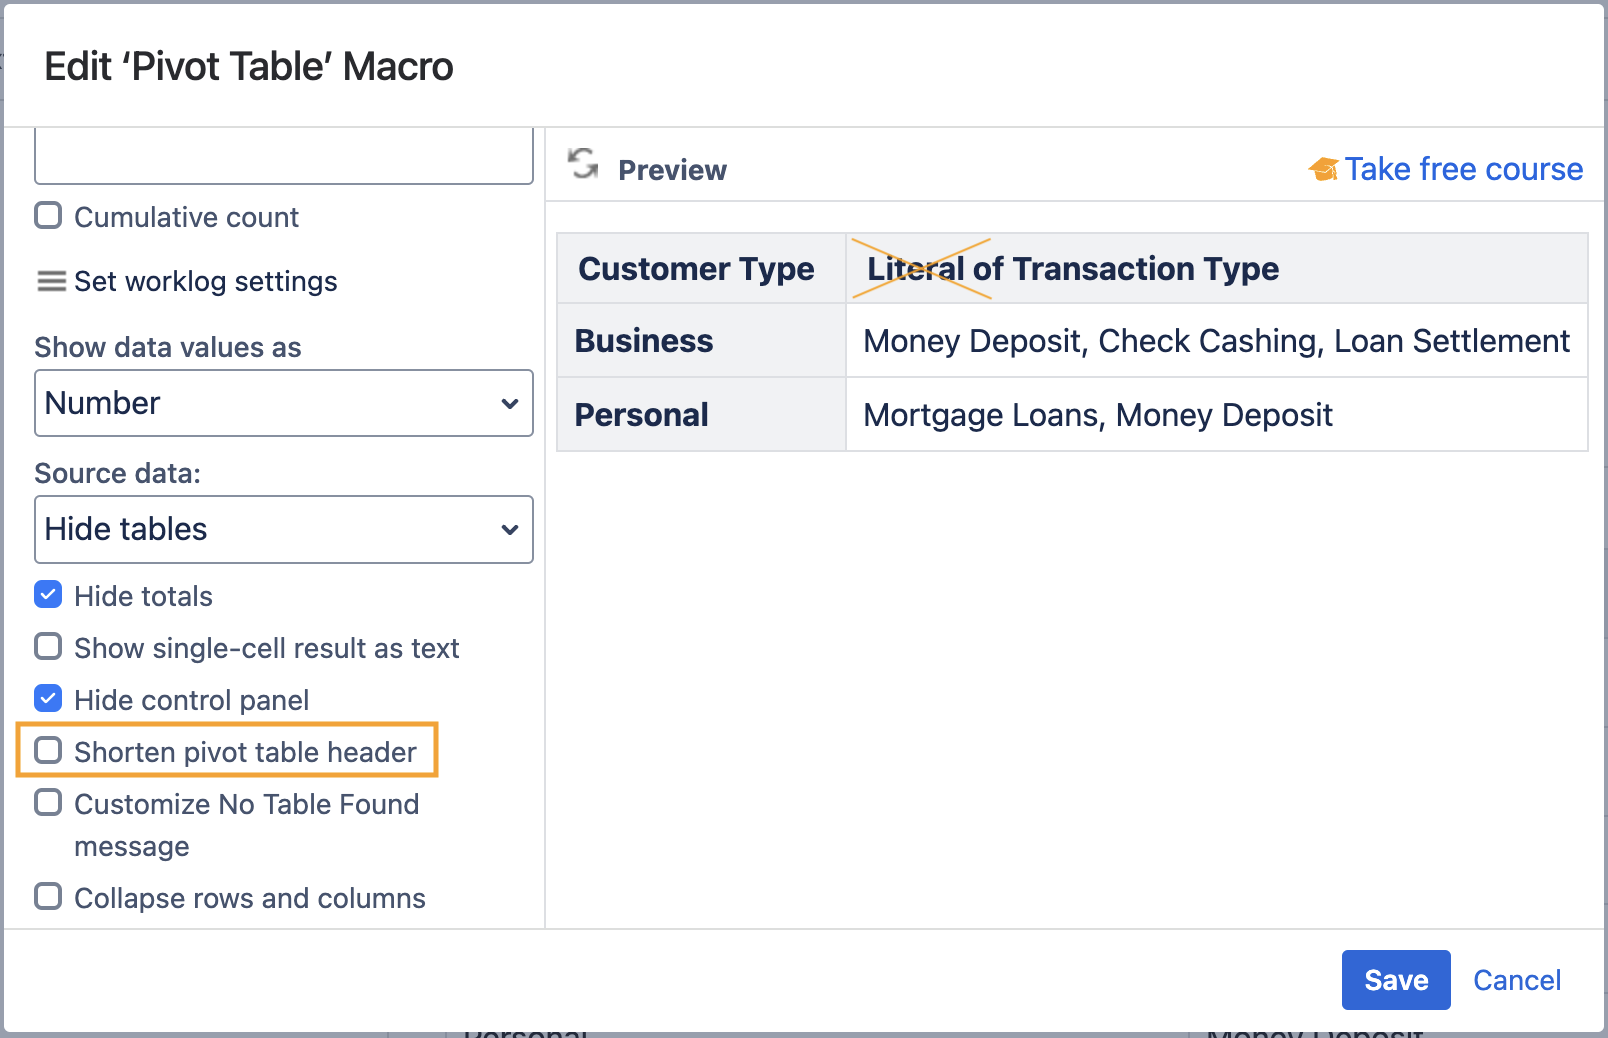Toggle Show single-cell result as text
1608x1038 pixels.
coord(48,647)
